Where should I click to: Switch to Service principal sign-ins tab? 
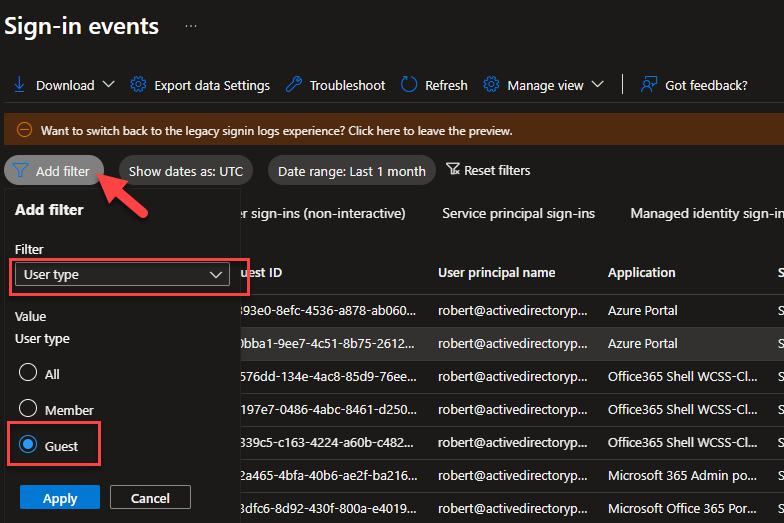click(518, 213)
